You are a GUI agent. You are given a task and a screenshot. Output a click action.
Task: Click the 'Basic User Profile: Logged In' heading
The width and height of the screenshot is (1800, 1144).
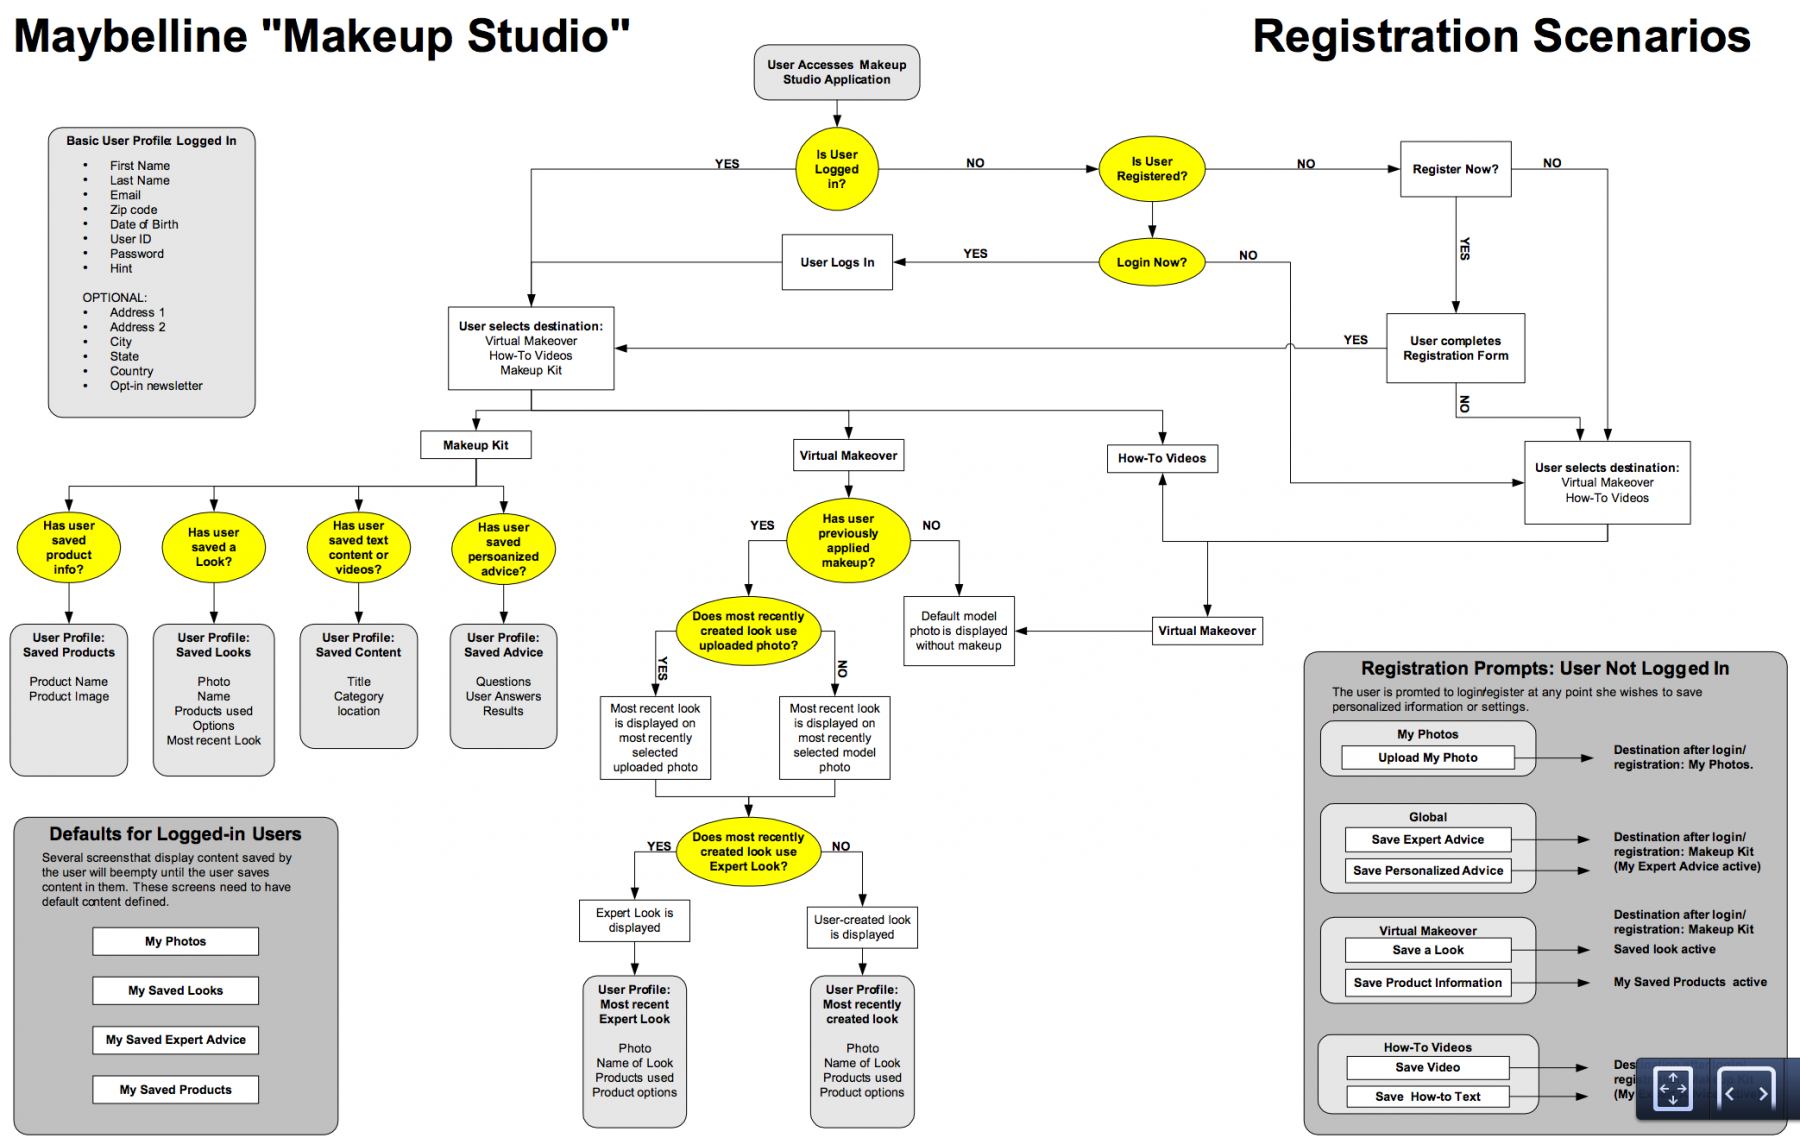tap(151, 141)
